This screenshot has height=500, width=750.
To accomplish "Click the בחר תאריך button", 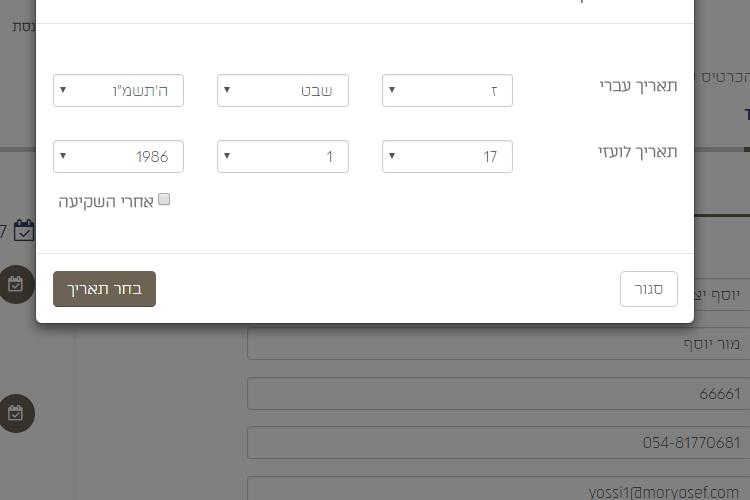I will point(104,289).
